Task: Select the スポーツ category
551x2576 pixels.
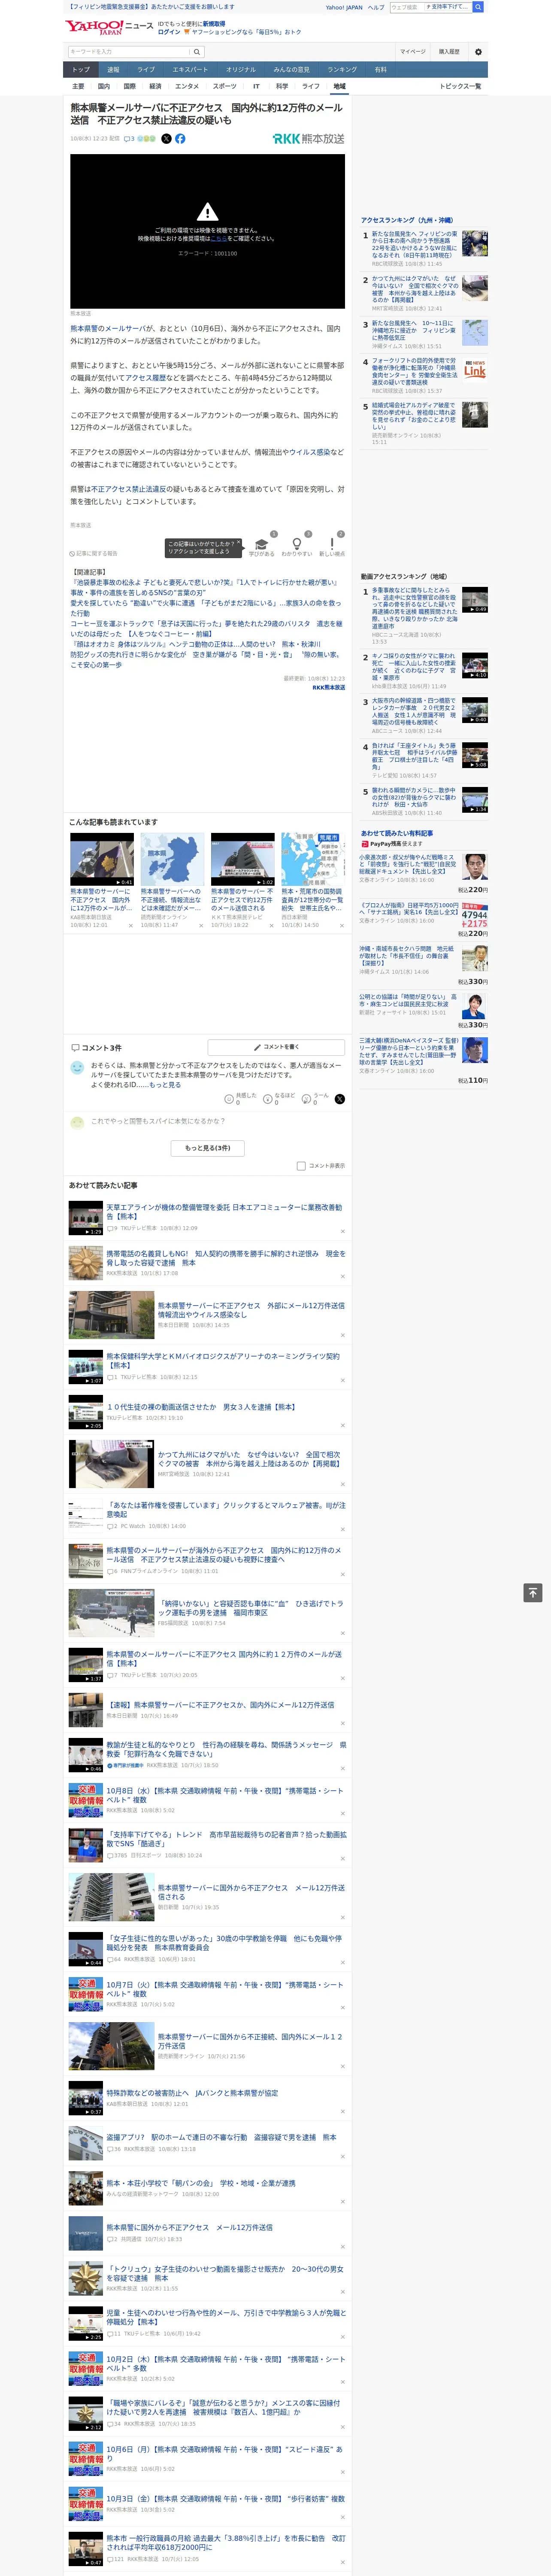Action: pyautogui.click(x=225, y=86)
